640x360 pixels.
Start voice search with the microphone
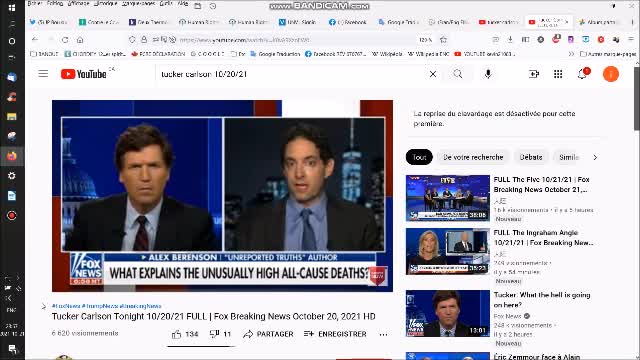(488, 74)
